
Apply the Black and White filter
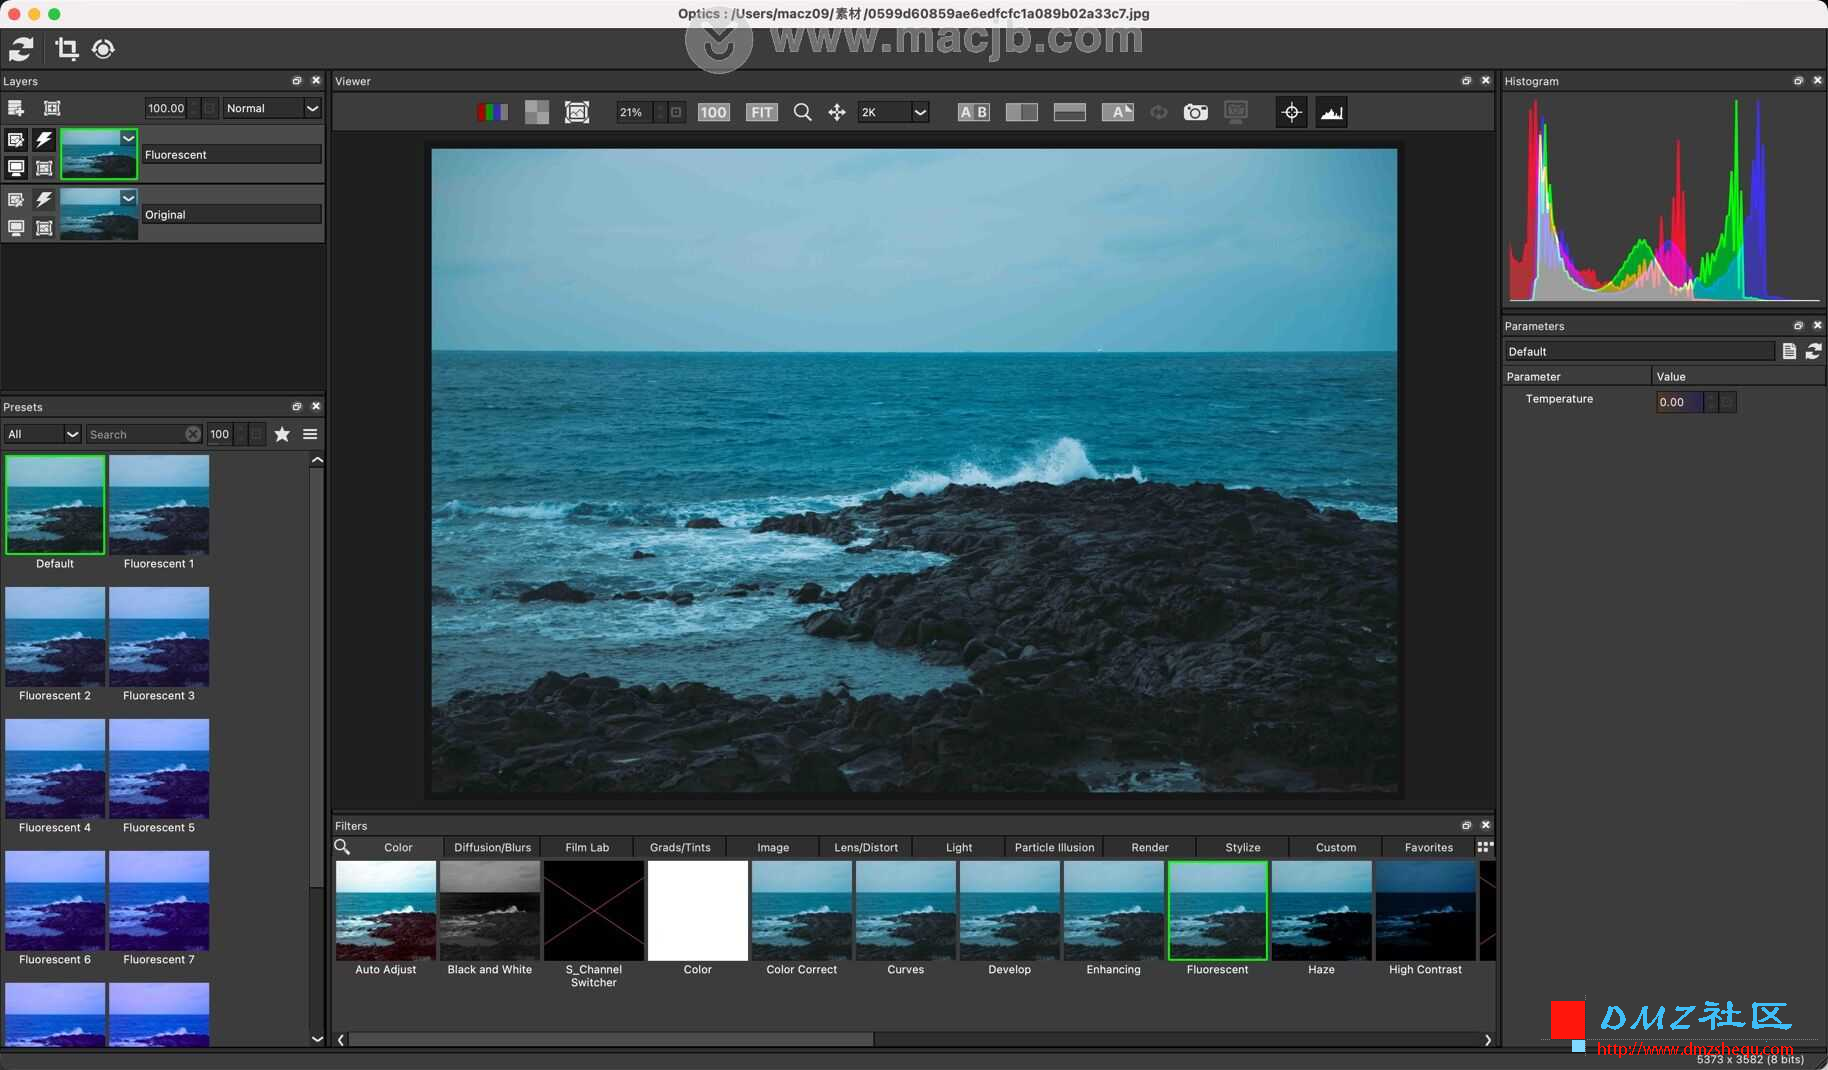pyautogui.click(x=490, y=911)
